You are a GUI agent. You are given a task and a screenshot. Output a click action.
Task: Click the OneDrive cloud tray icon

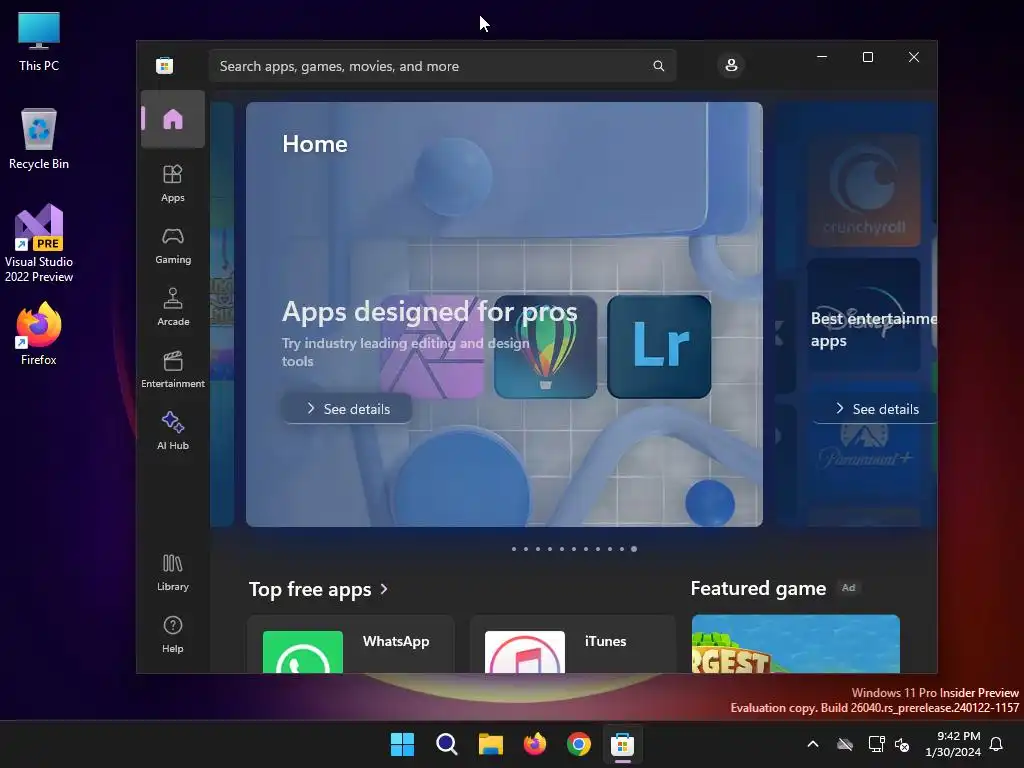845,744
